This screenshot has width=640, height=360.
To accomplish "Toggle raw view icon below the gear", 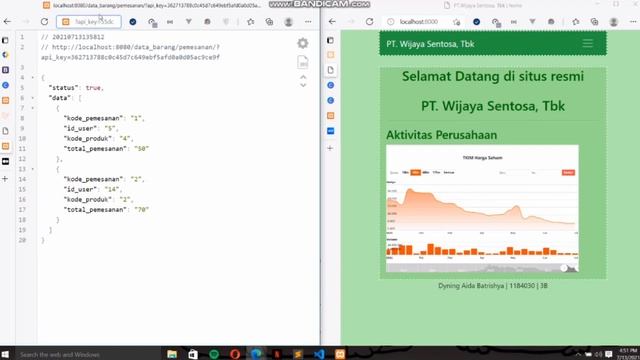I will (x=303, y=62).
